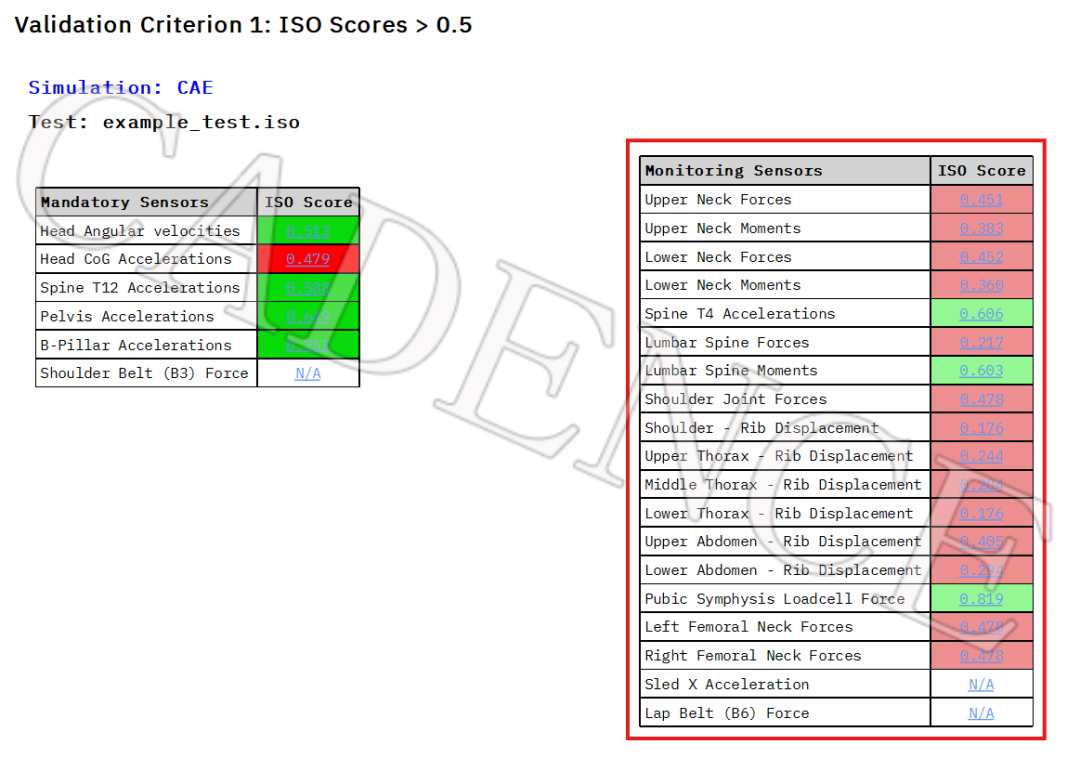The image size is (1080, 771).
Task: Open the Lower Abdomen - Rib Displacement score link
Action: point(981,570)
